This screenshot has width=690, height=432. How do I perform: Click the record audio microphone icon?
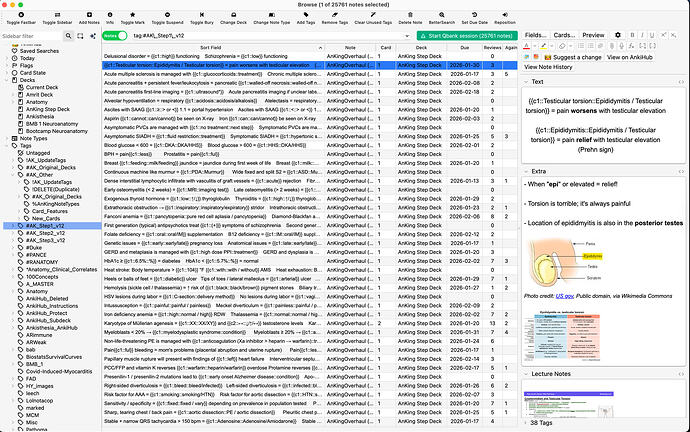coord(621,46)
